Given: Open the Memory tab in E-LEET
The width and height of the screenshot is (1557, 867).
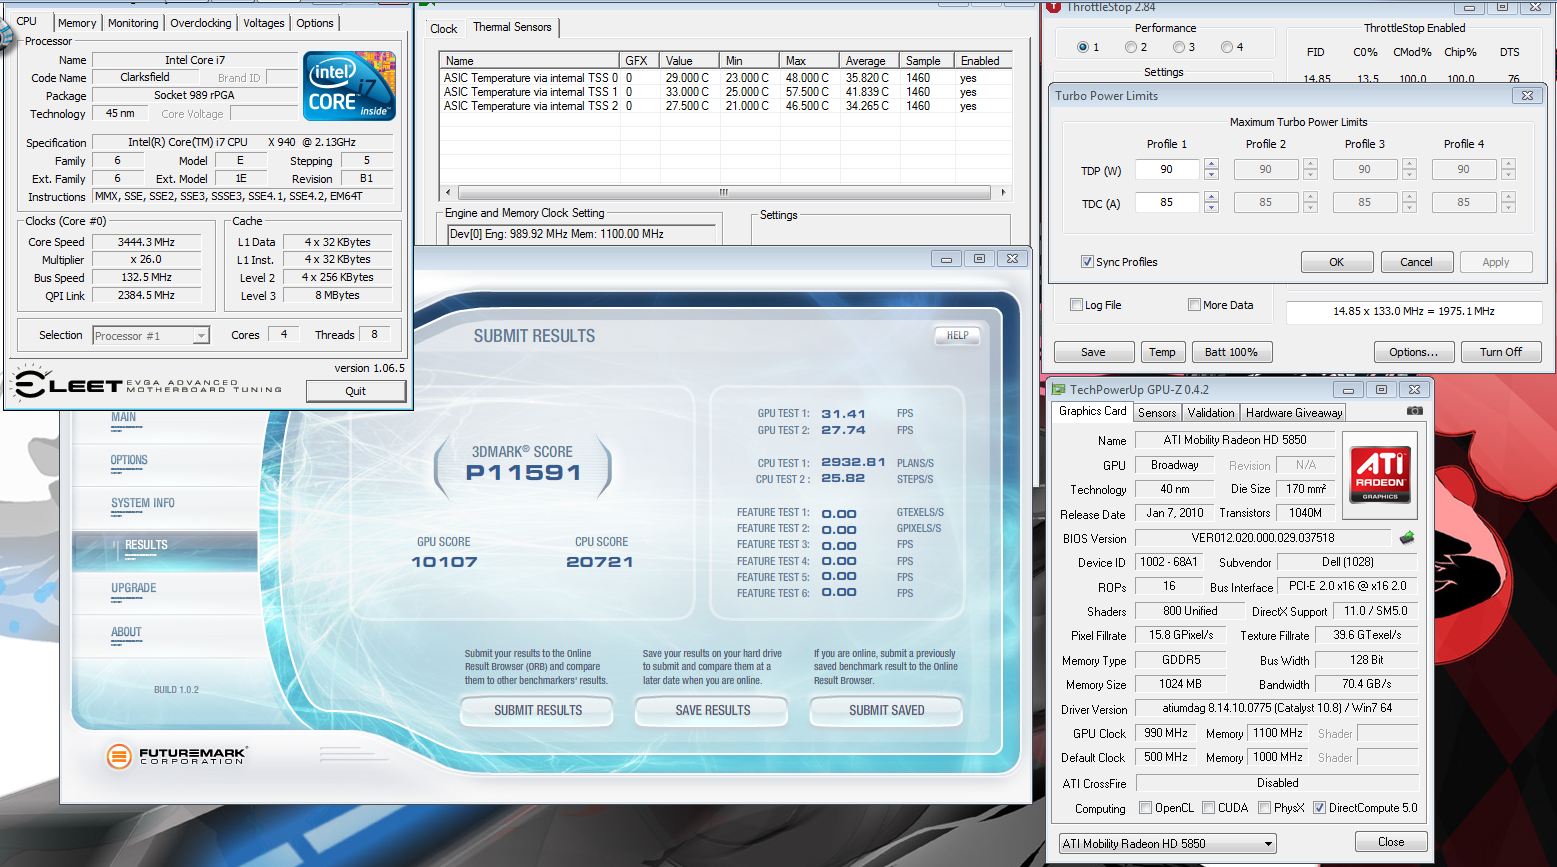Looking at the screenshot, I should (77, 23).
